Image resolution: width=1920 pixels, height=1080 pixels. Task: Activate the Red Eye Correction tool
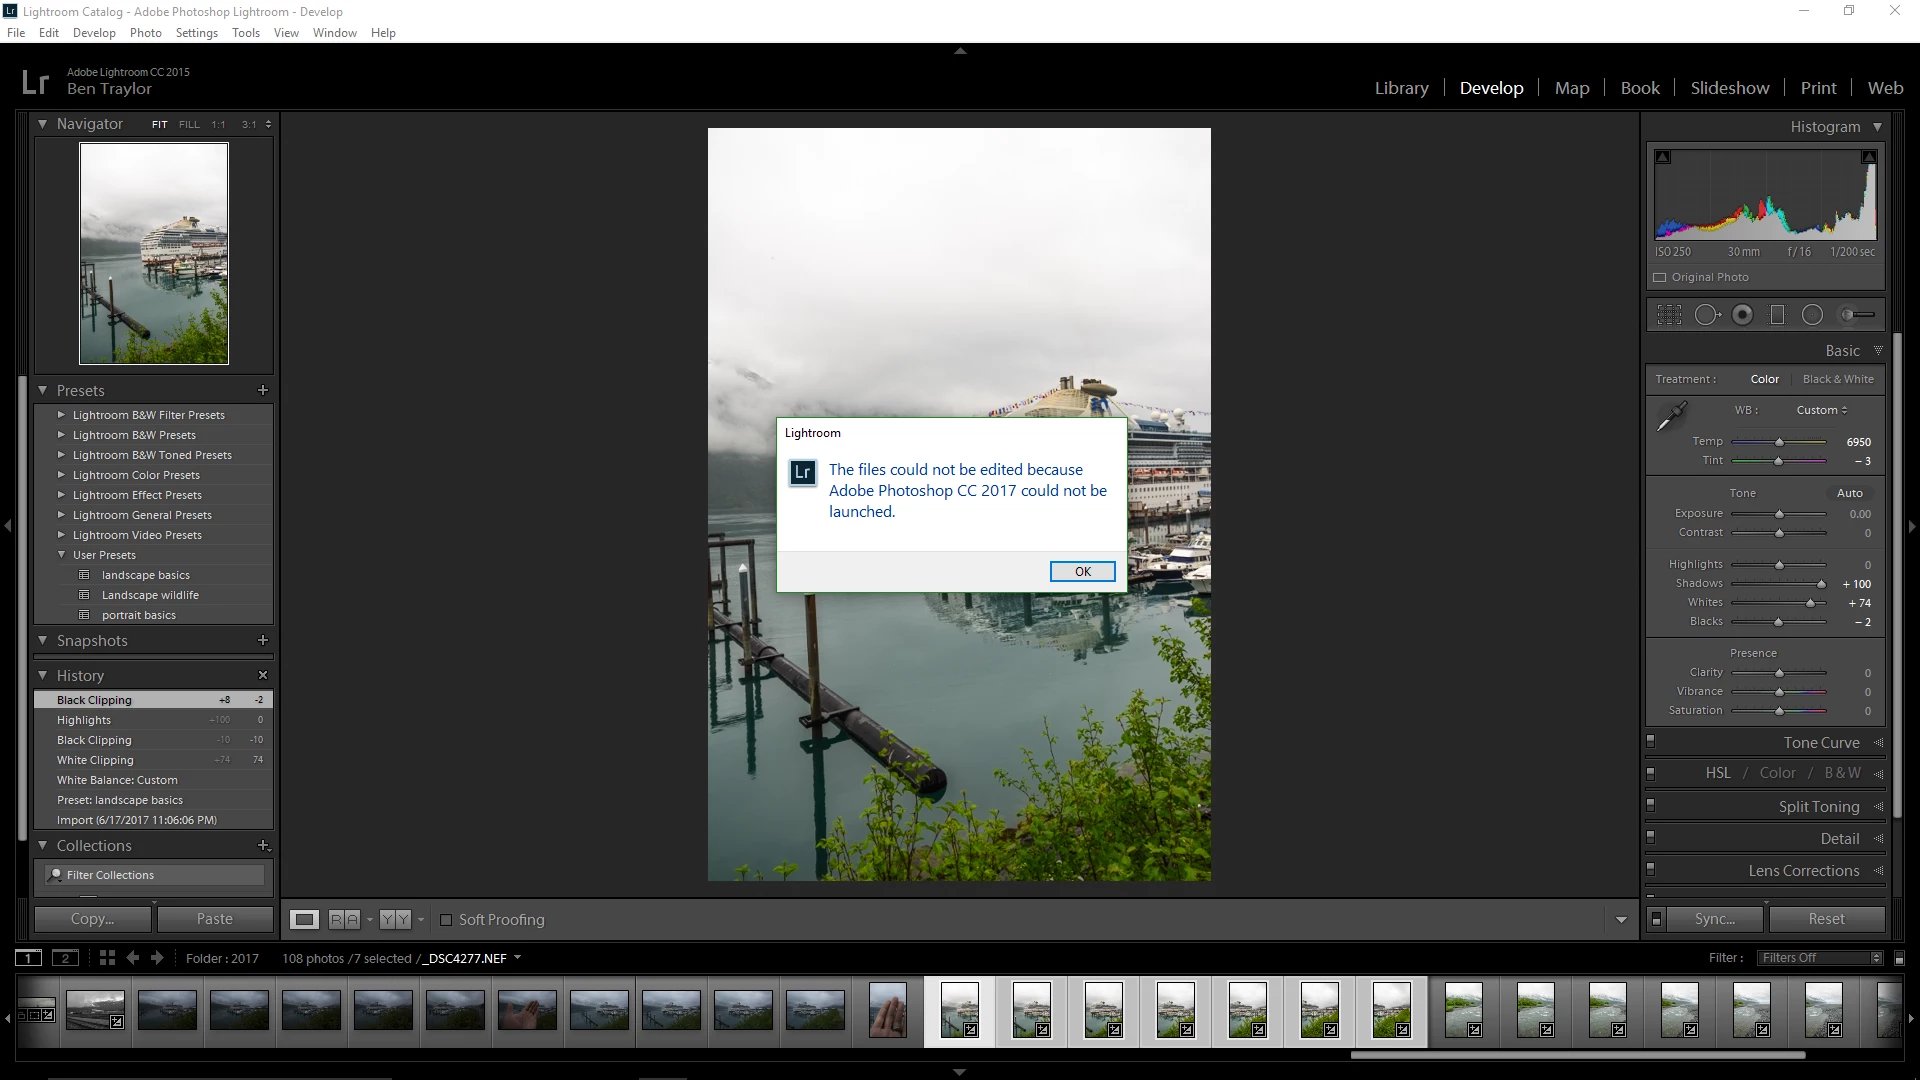click(x=1743, y=315)
